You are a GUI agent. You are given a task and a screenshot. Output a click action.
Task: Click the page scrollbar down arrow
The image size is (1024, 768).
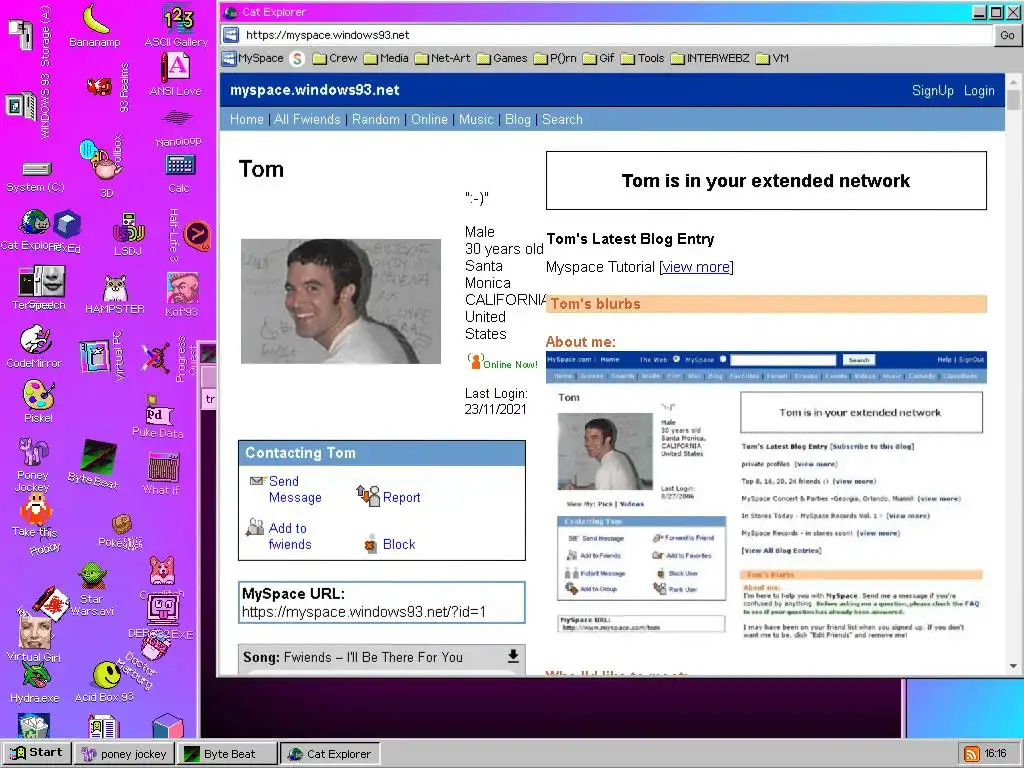1014,666
